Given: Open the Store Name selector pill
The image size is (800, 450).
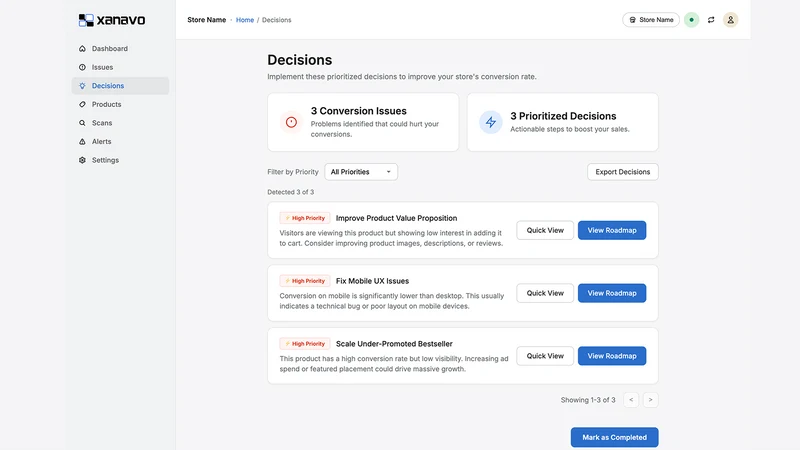Looking at the screenshot, I should (651, 20).
